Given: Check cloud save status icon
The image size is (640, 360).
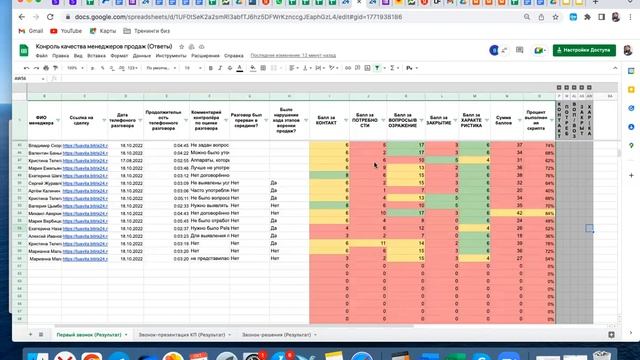Looking at the screenshot, I should pyautogui.click(x=201, y=47).
